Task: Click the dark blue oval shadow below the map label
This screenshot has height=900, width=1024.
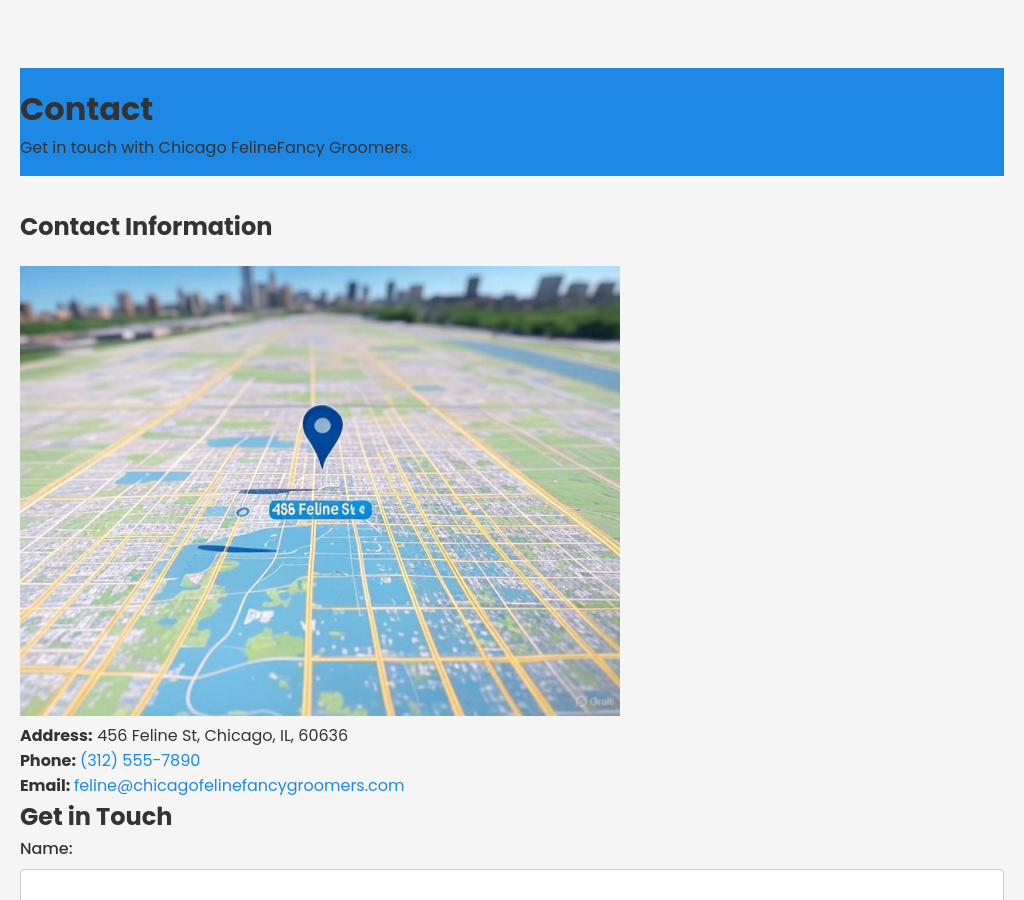Action: (237, 548)
